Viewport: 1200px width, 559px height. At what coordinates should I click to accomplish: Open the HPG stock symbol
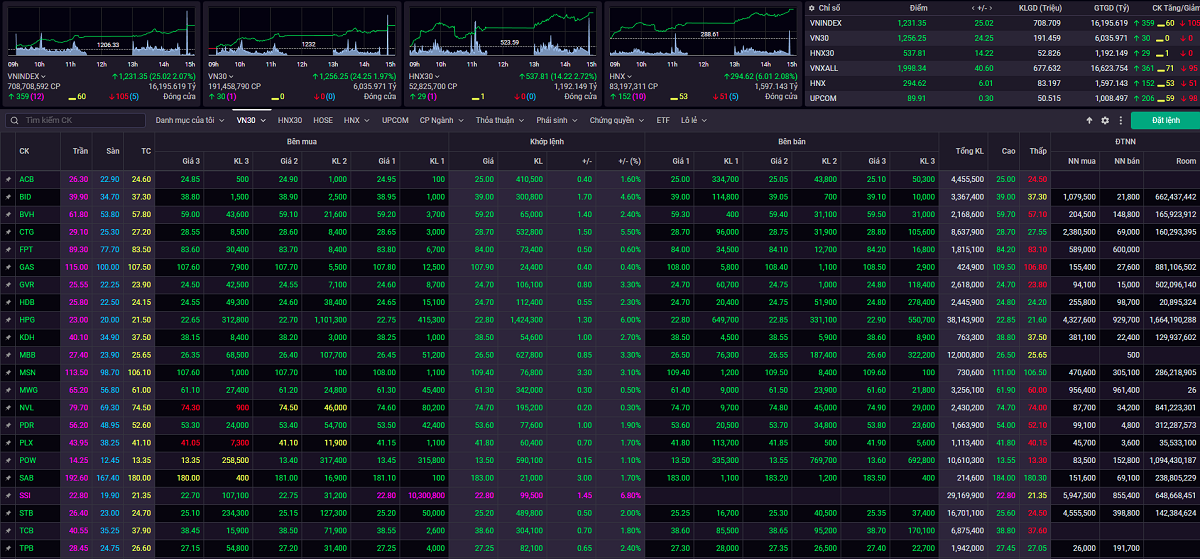26,320
